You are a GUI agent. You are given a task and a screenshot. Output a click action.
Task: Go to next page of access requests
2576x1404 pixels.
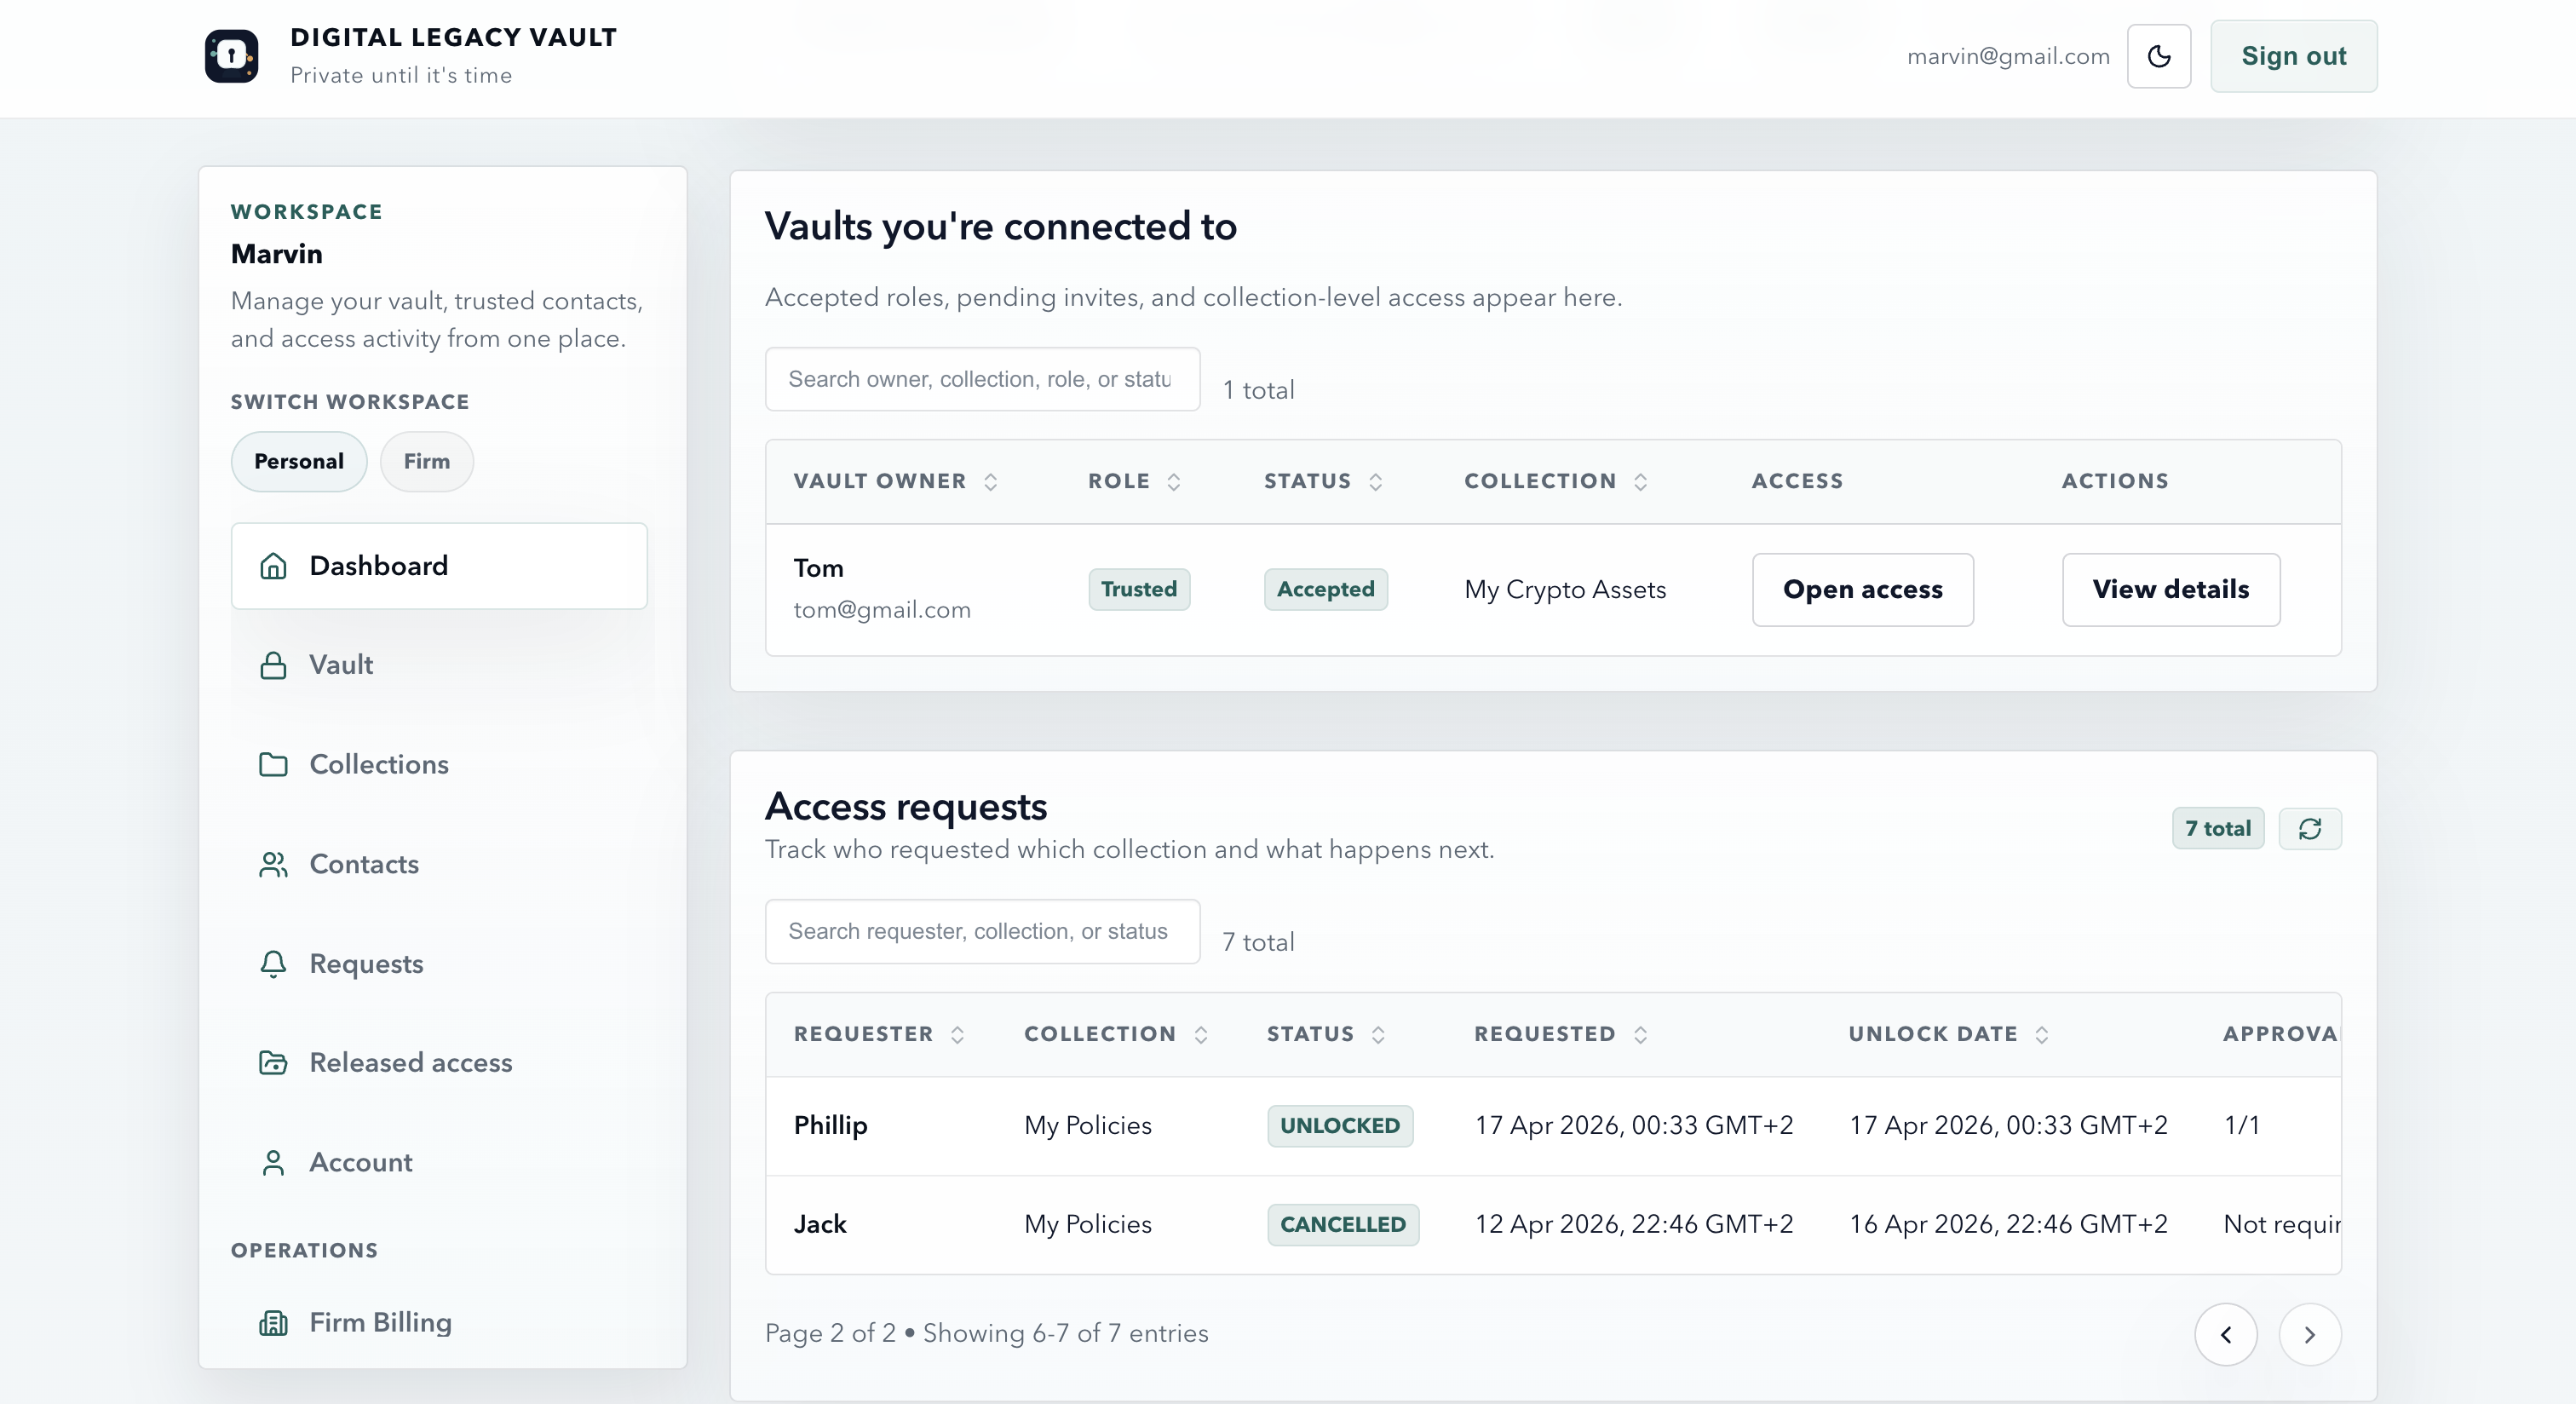[2309, 1334]
